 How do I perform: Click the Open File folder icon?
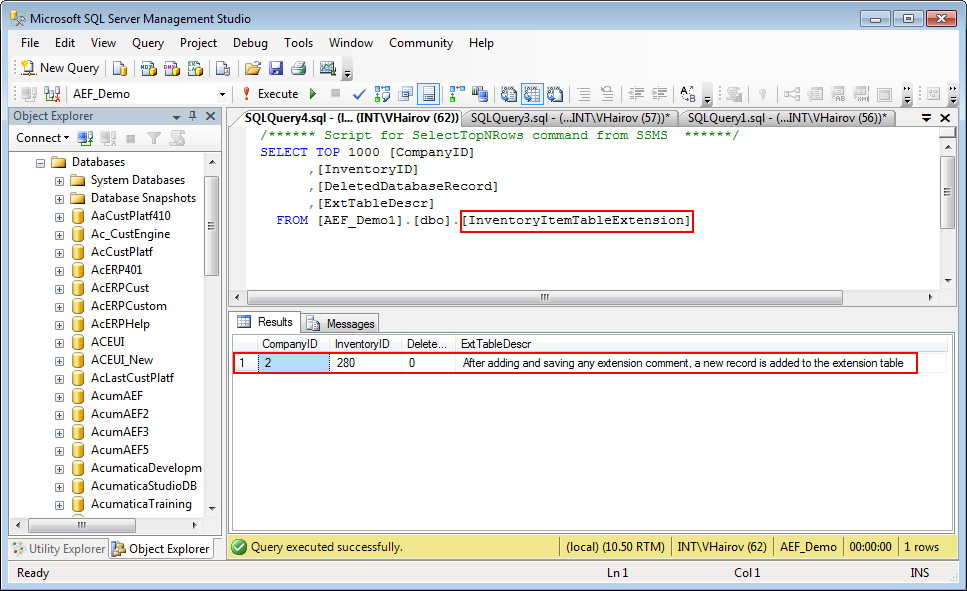tap(252, 68)
